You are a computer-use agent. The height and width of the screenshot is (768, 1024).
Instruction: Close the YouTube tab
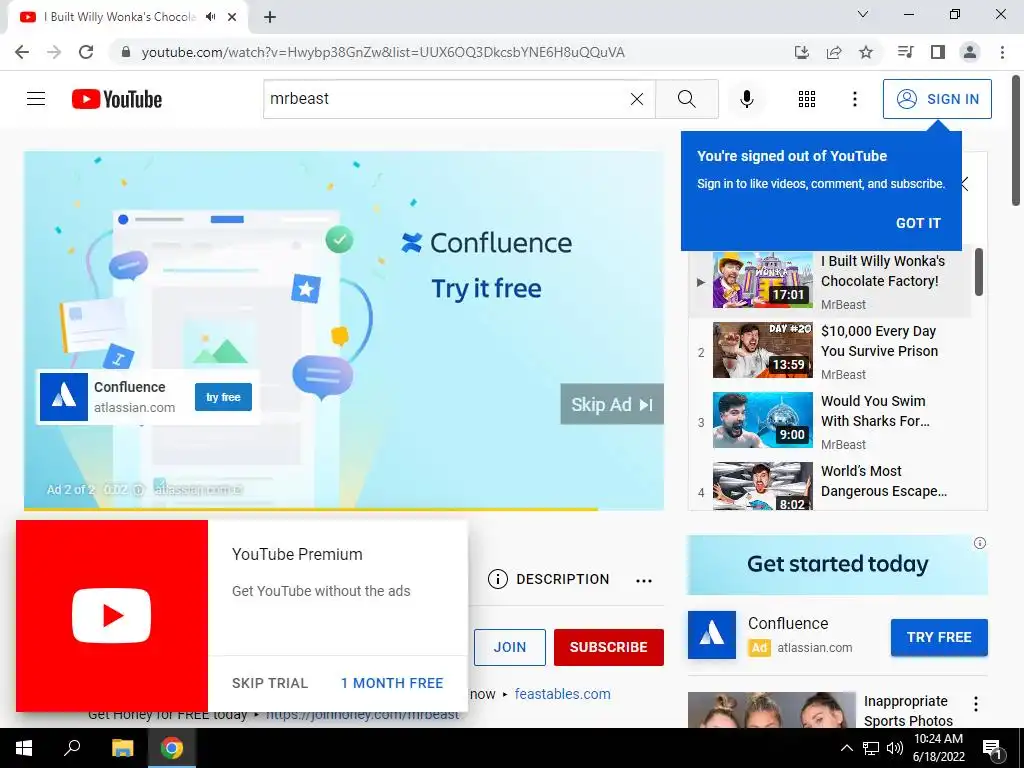pos(232,17)
